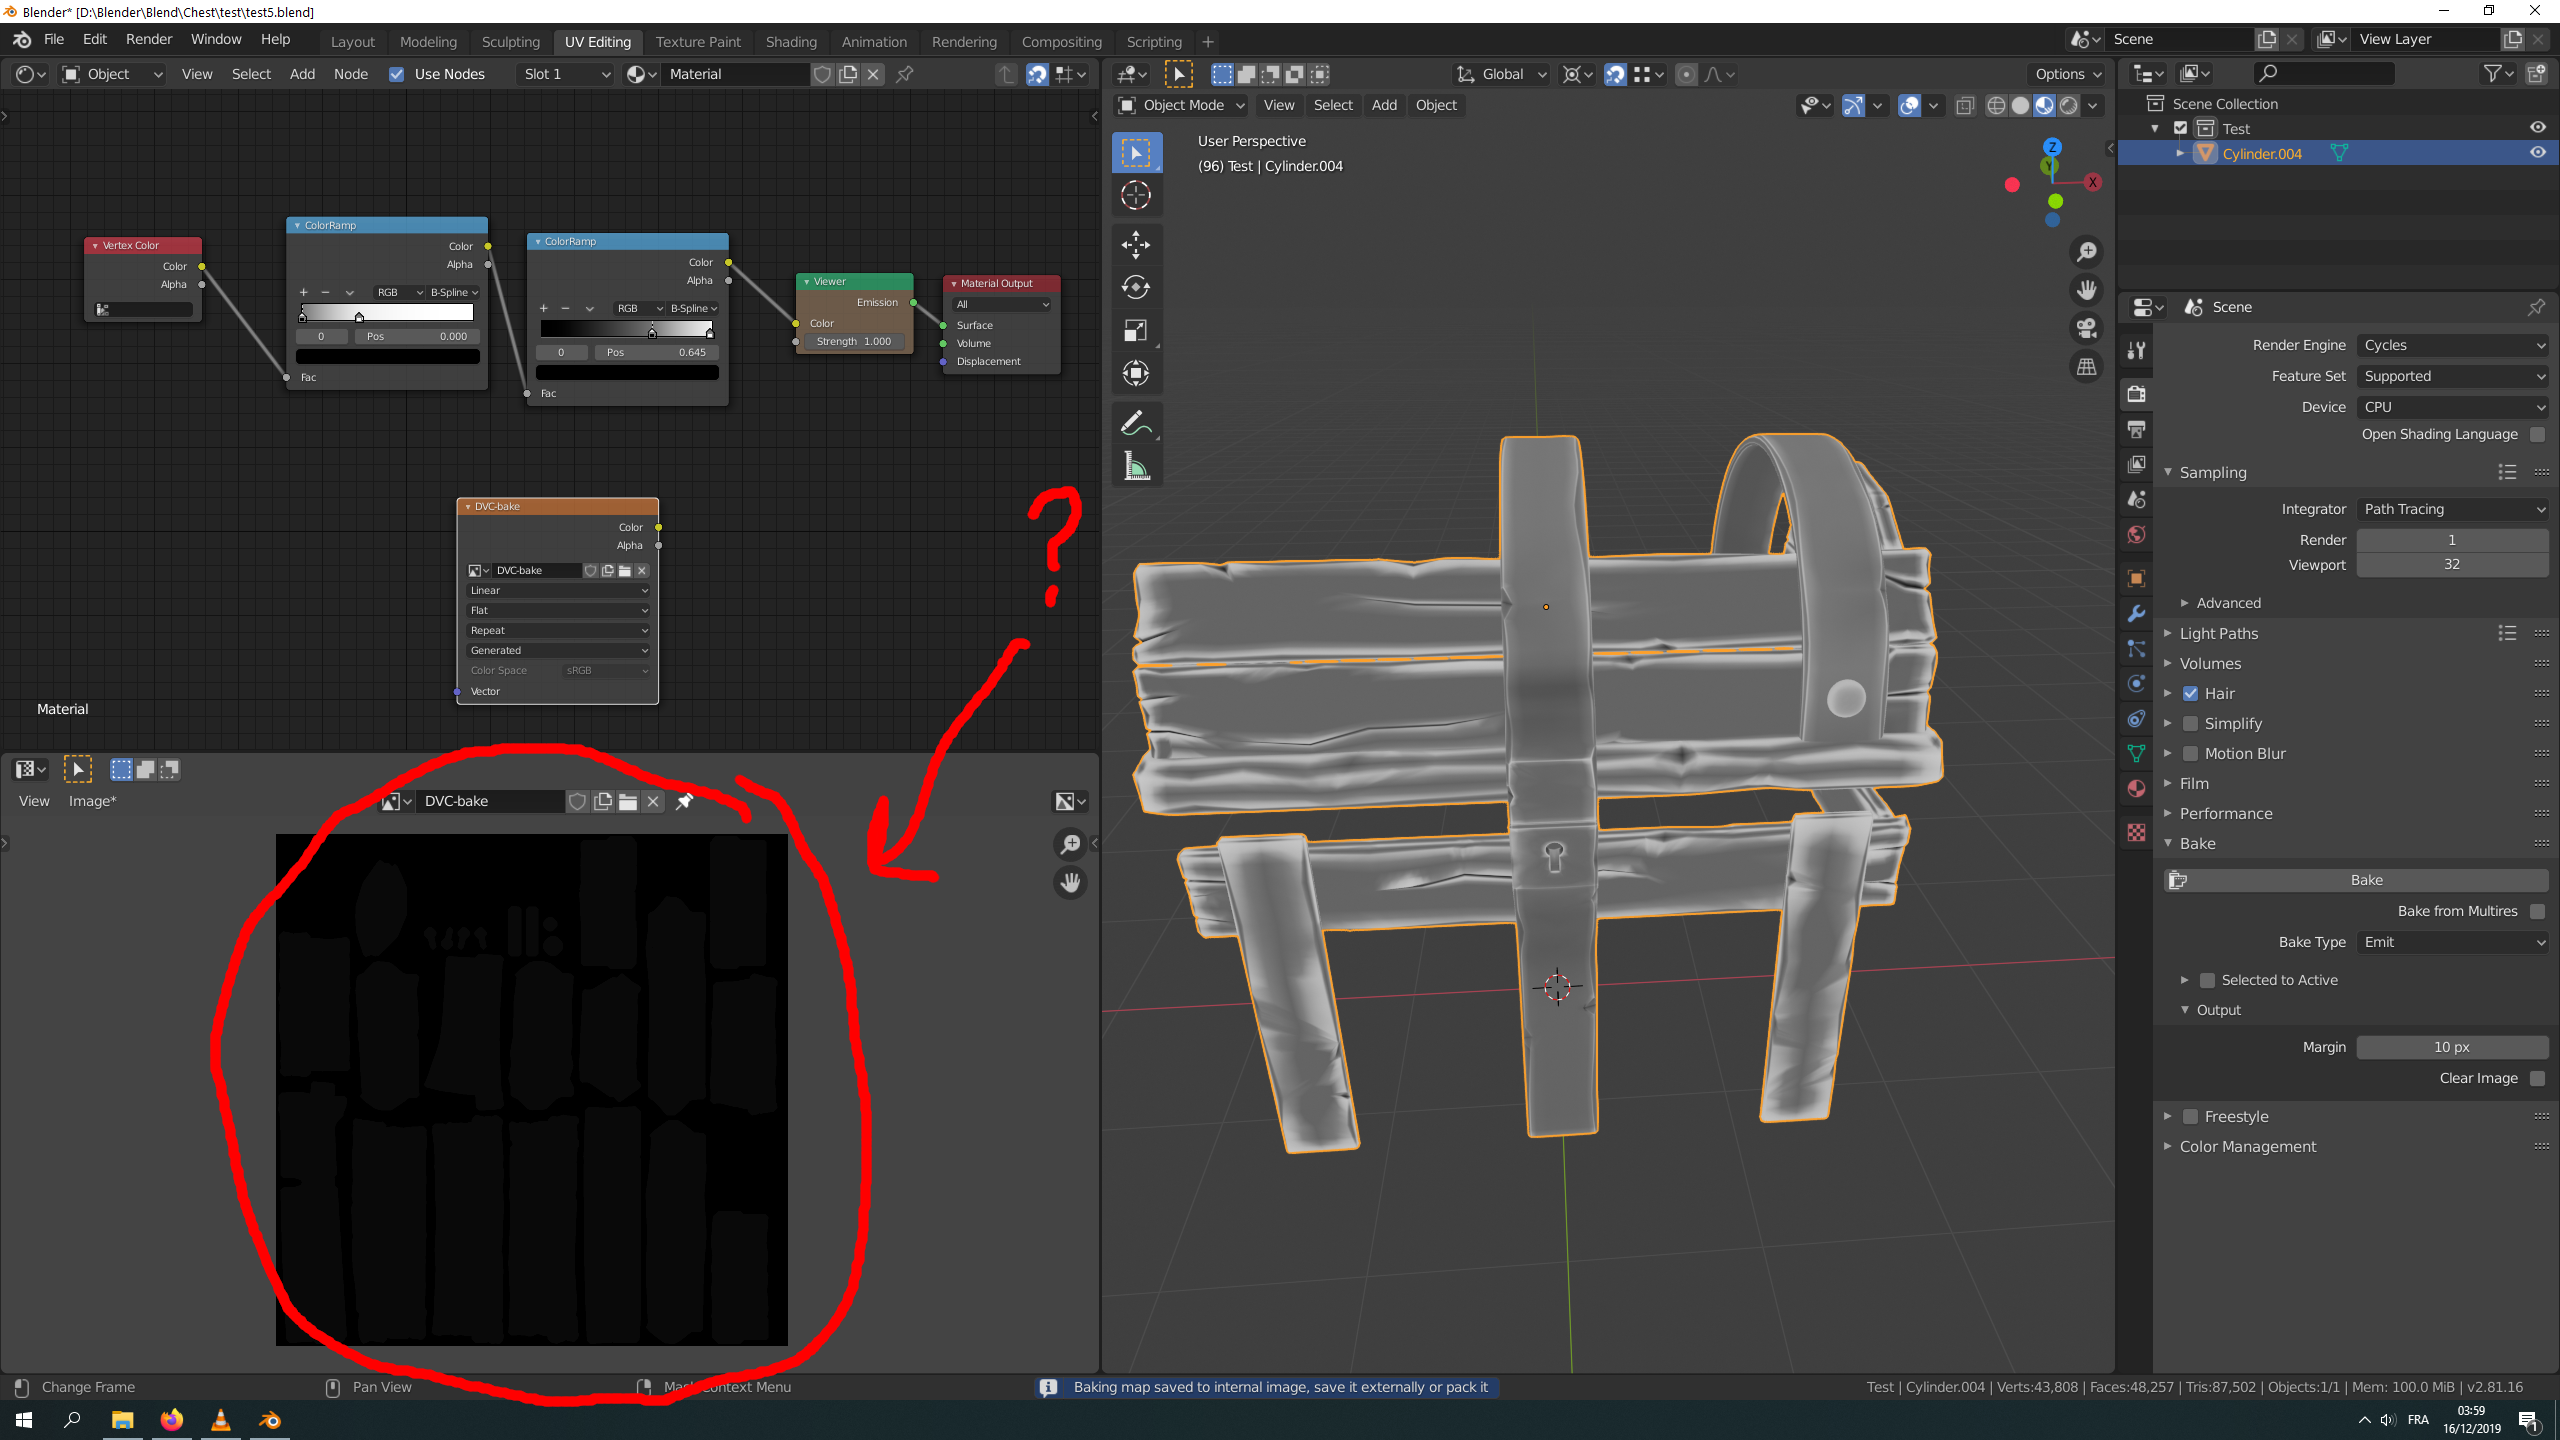Hide Cylinder.004 with the eye icon
The image size is (2560, 1440).
pos(2538,153)
